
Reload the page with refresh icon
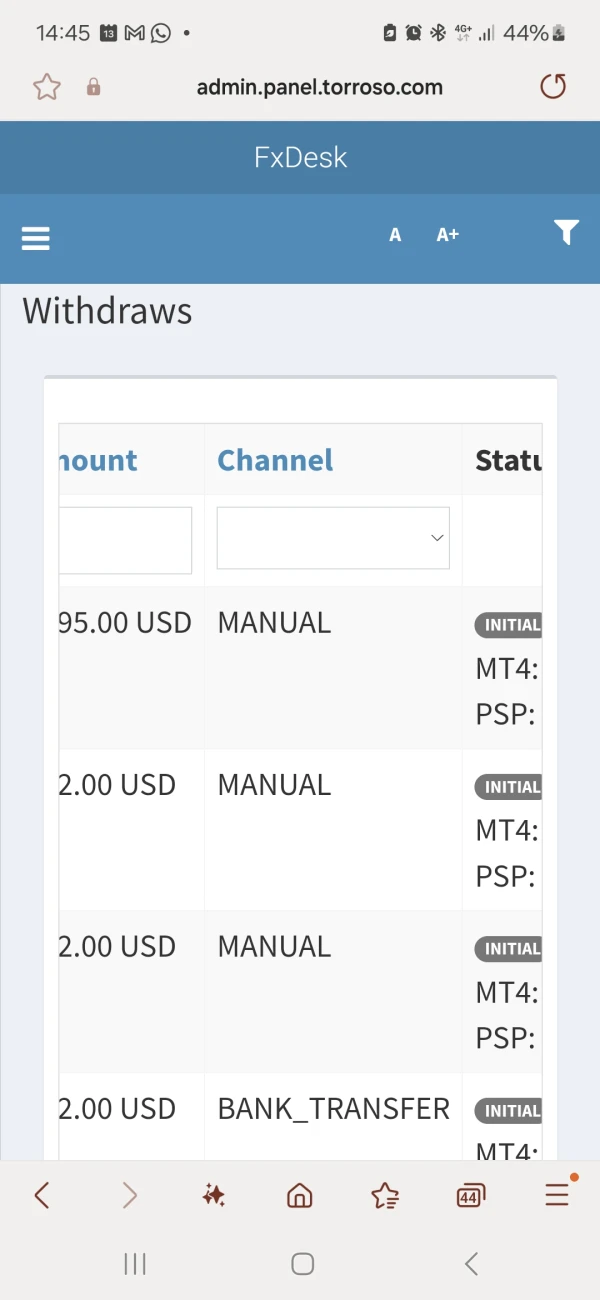click(553, 87)
